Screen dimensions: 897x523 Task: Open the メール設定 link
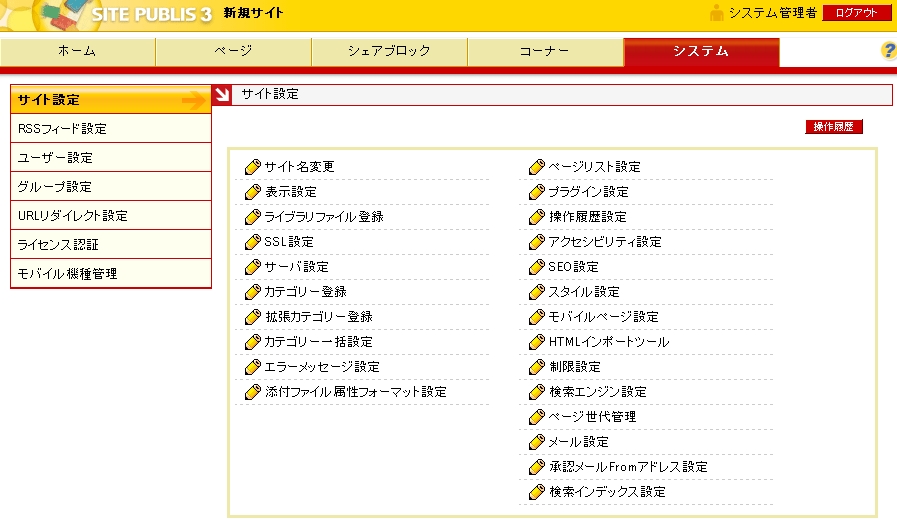coord(578,442)
